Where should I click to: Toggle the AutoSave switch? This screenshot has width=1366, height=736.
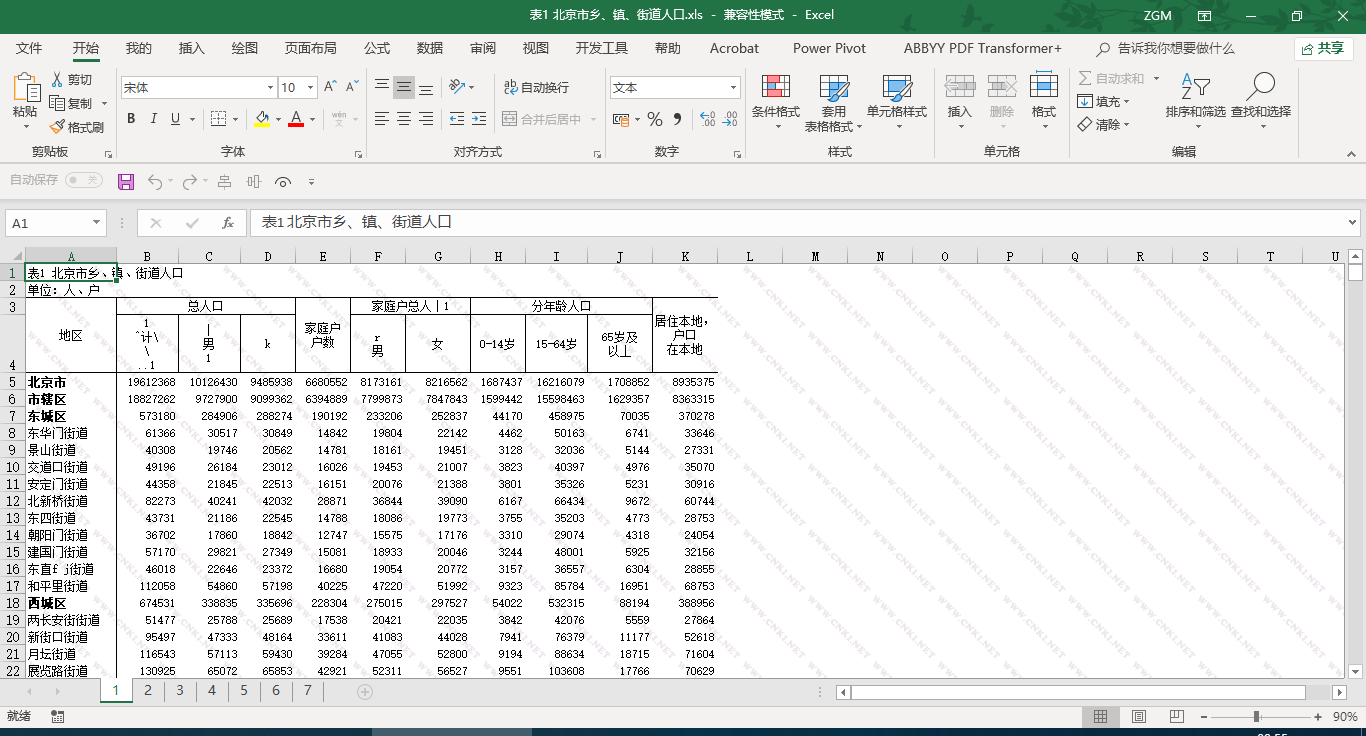click(83, 180)
